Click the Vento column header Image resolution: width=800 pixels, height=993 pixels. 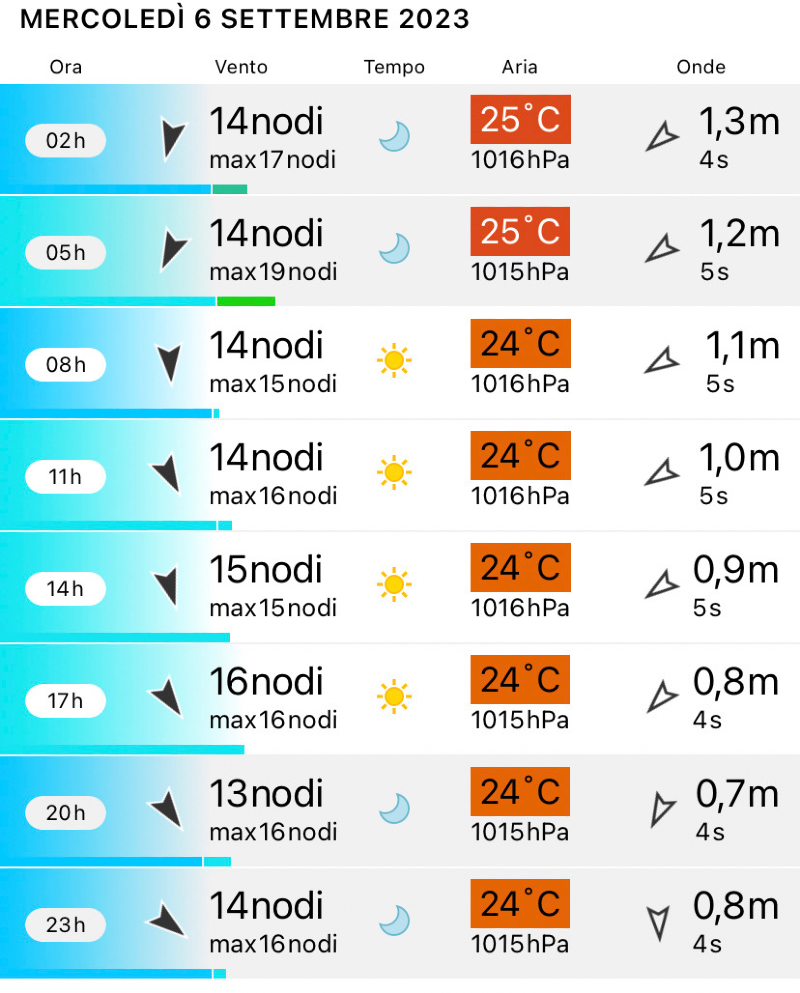(x=241, y=67)
